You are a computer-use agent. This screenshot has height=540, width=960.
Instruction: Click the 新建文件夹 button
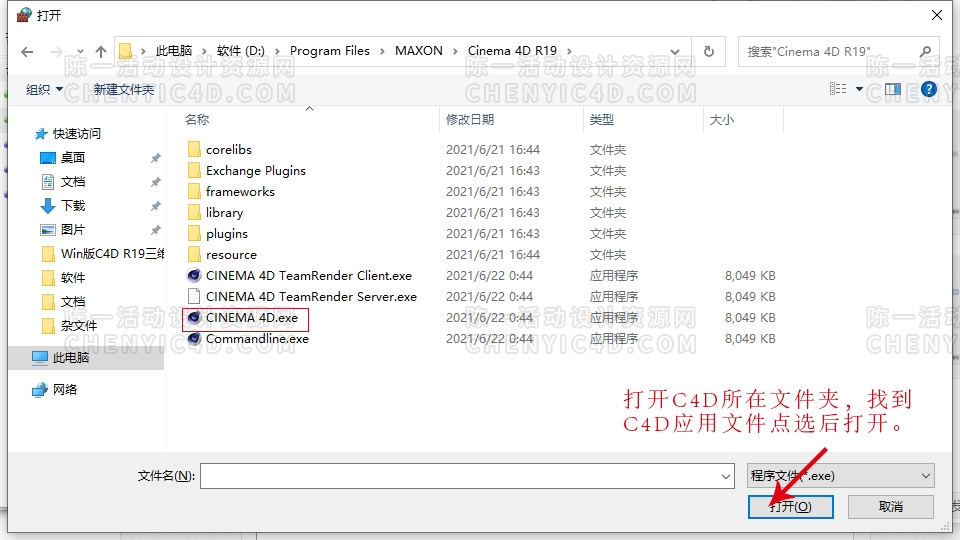tap(124, 90)
